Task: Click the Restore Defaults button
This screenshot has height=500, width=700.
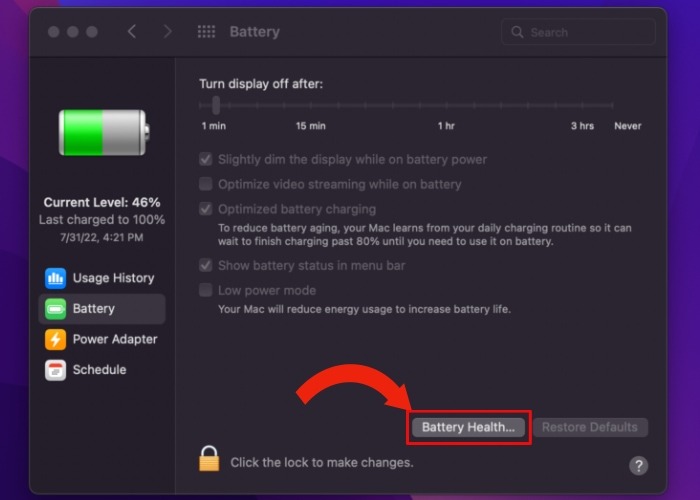Action: [590, 427]
